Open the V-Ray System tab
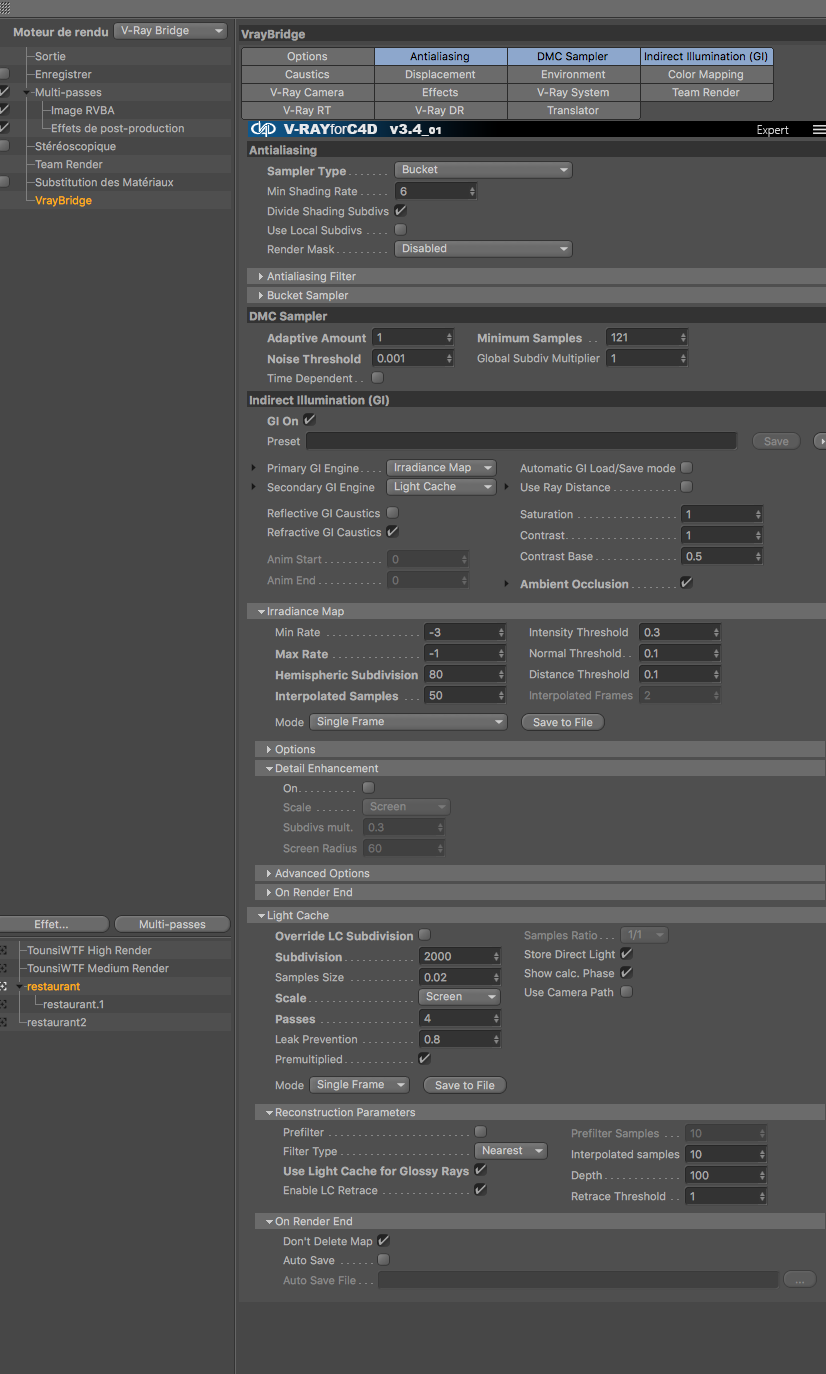Image resolution: width=826 pixels, height=1374 pixels. point(573,93)
